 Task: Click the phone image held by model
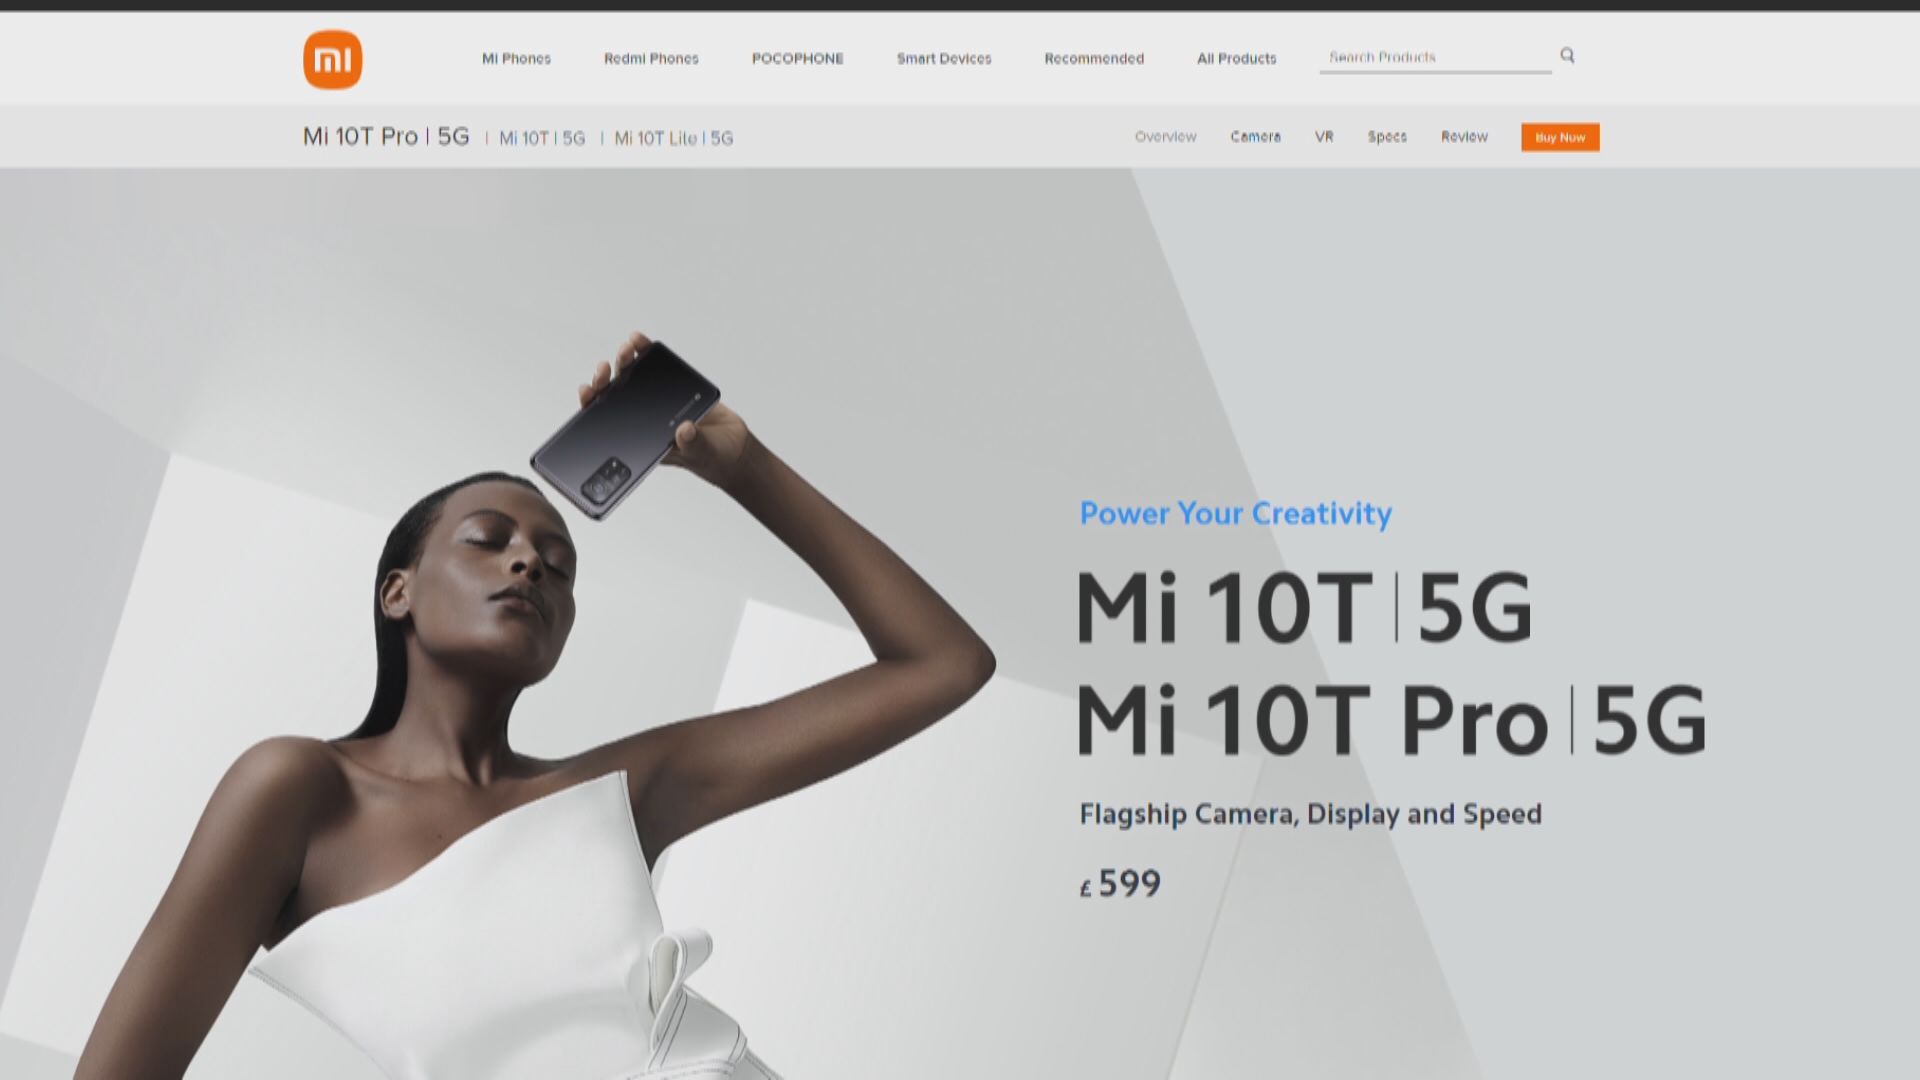pos(625,430)
